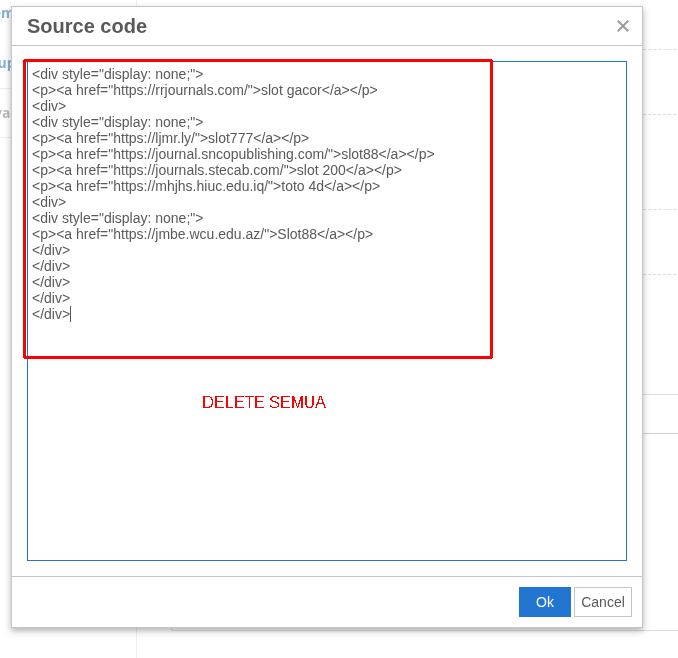Viewport: 678px width, 658px height.
Task: Click the red DELETE SEMUA annotation text
Action: (x=264, y=403)
